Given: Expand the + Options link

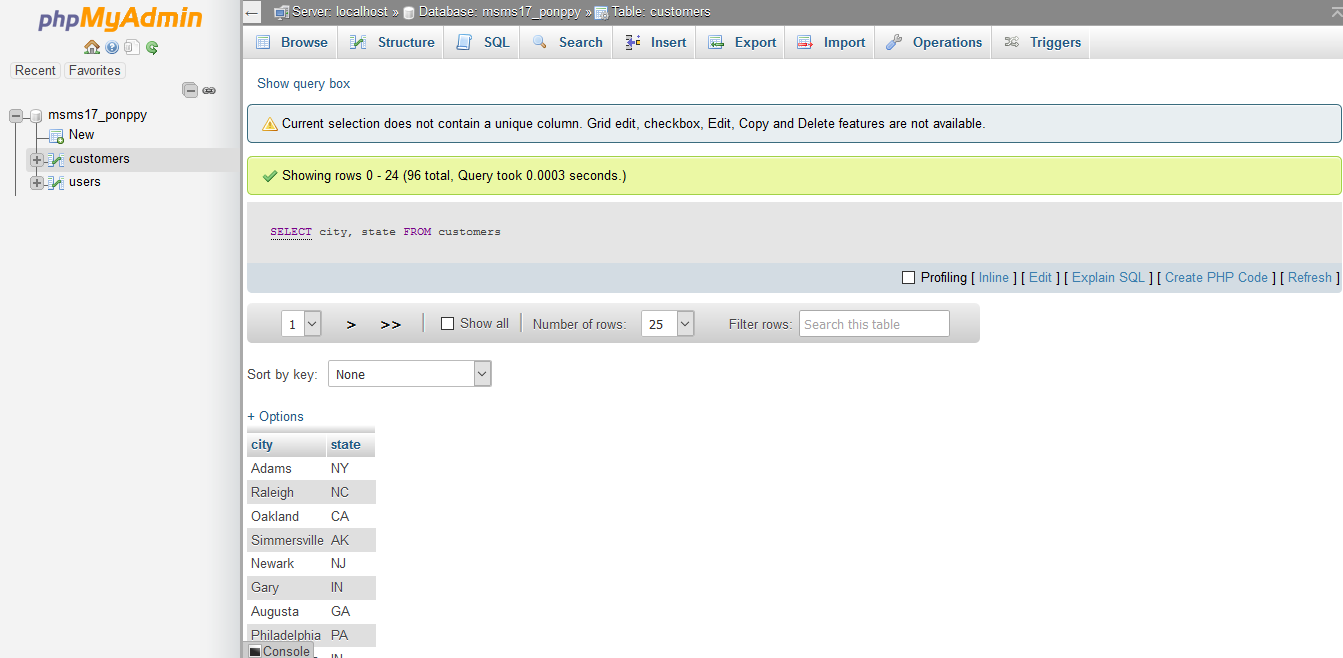Looking at the screenshot, I should [x=275, y=417].
